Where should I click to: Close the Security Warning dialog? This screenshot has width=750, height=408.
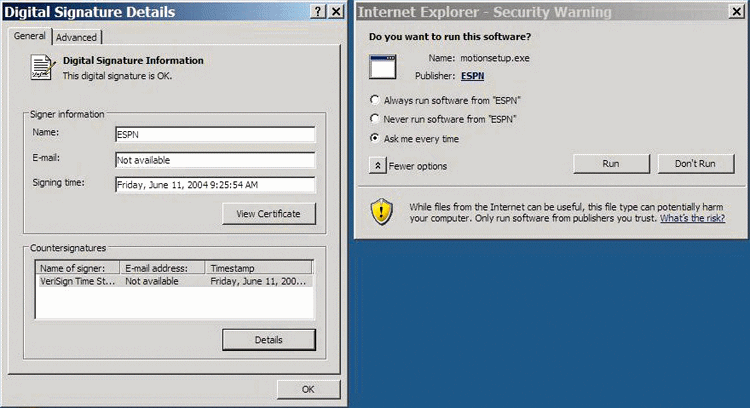736,11
